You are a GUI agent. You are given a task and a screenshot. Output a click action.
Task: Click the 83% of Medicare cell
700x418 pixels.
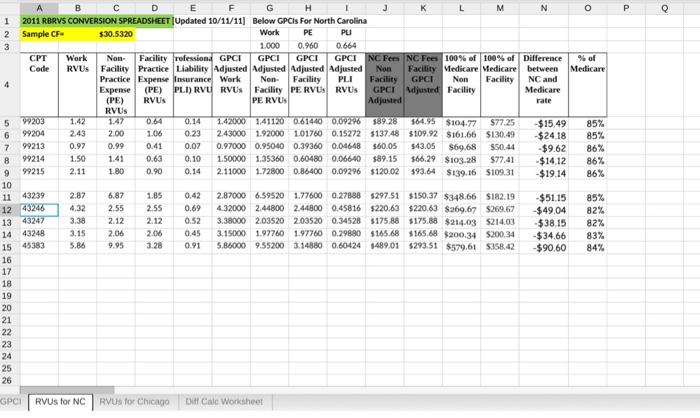click(588, 235)
